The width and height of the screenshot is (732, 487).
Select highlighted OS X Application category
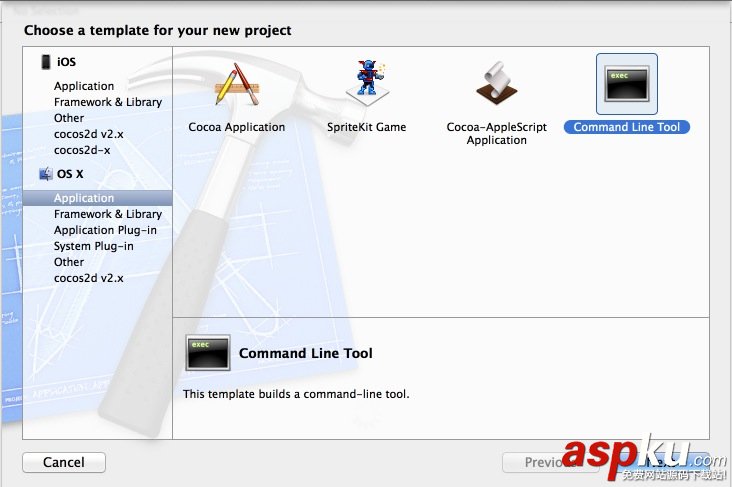pyautogui.click(x=98, y=198)
